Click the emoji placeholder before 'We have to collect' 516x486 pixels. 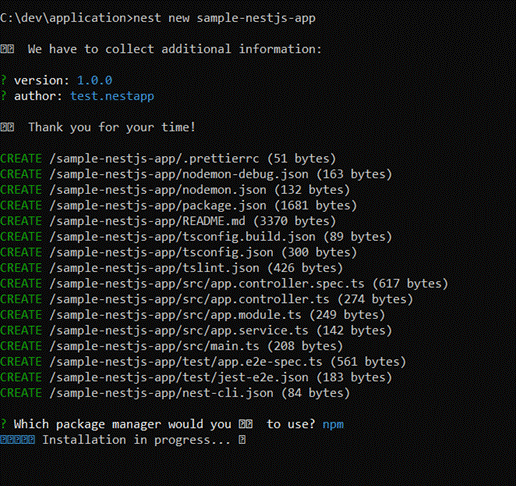pos(7,49)
